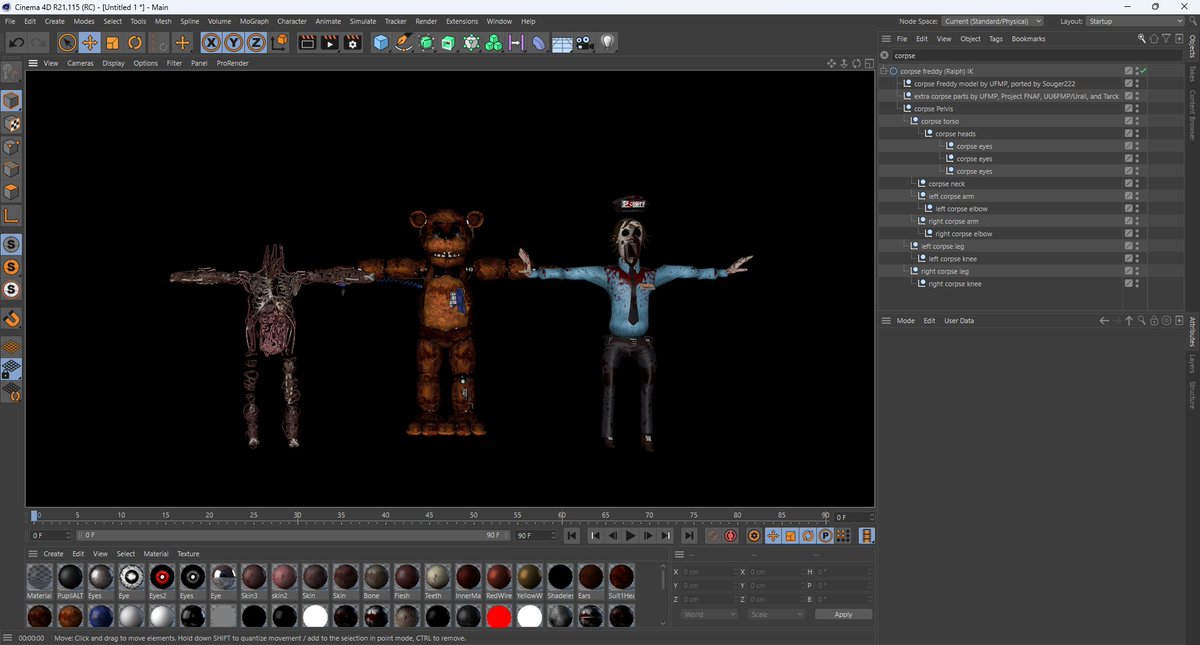This screenshot has width=1200, height=645.
Task: Toggle layer box for corpse heads
Action: click(1128, 134)
